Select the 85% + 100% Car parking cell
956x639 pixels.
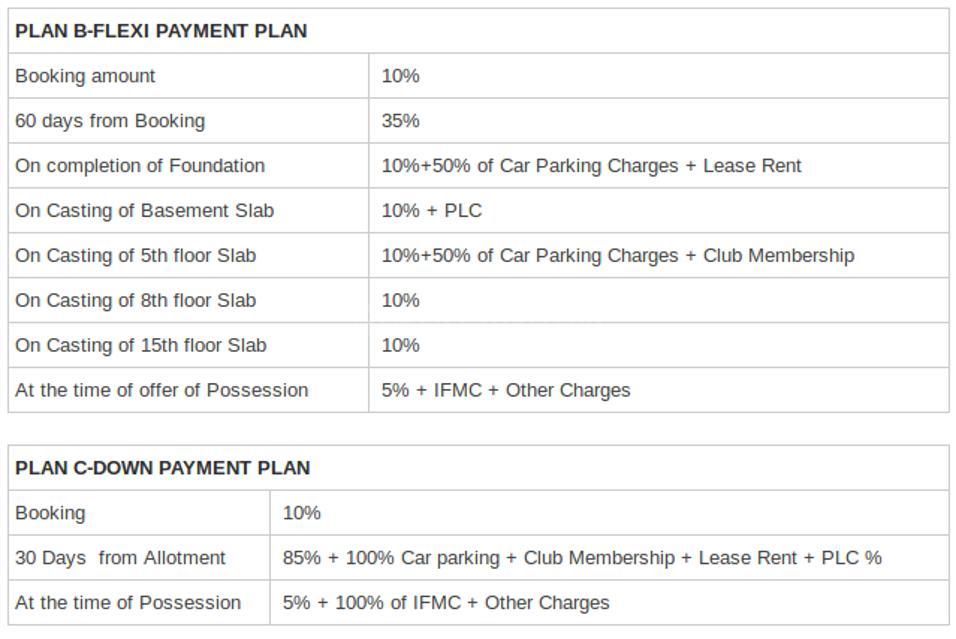[x=581, y=558]
